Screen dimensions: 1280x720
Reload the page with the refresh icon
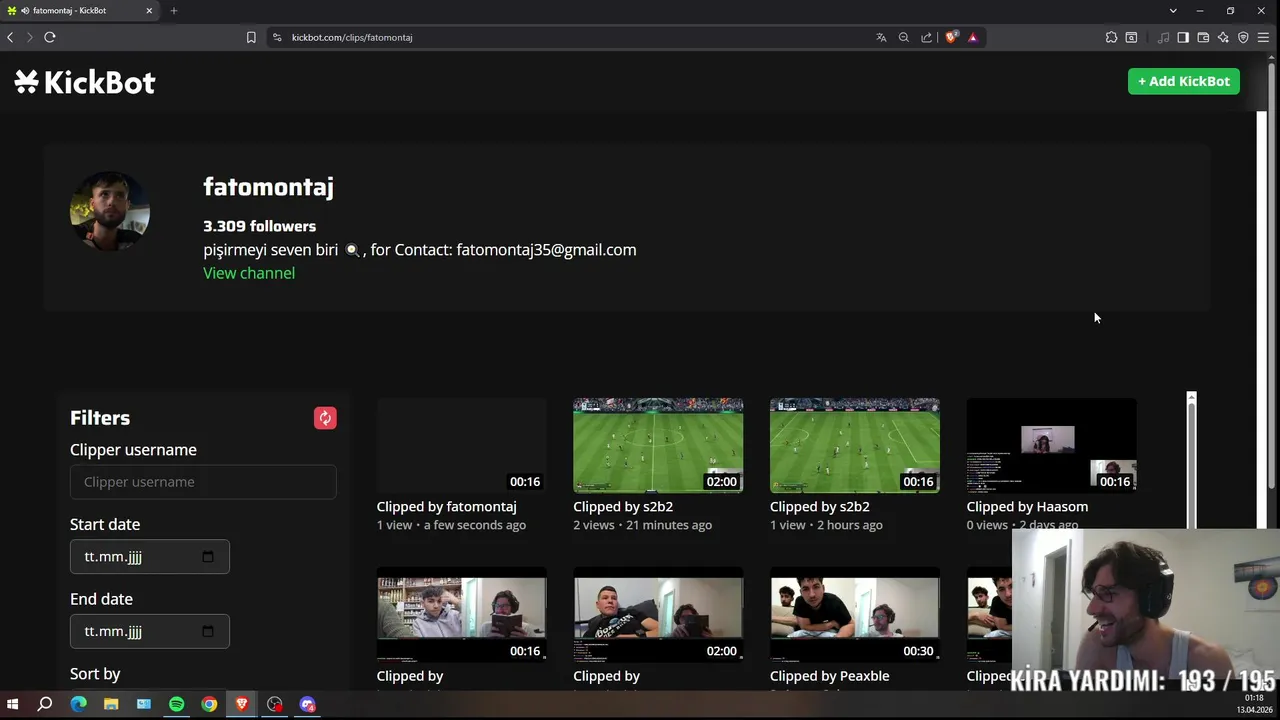pyautogui.click(x=49, y=37)
